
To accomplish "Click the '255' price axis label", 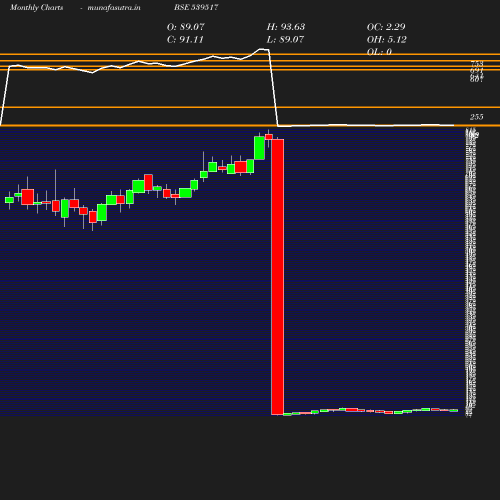I will coord(477,117).
